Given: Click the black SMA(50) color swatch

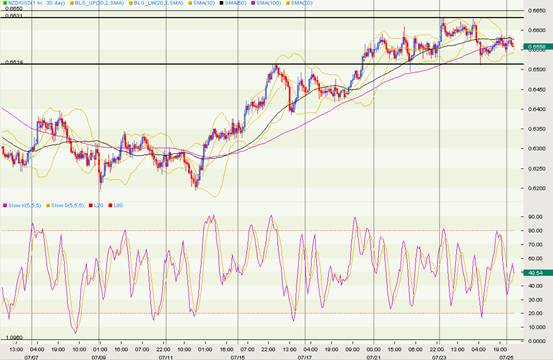Looking at the screenshot, I should (x=221, y=3).
